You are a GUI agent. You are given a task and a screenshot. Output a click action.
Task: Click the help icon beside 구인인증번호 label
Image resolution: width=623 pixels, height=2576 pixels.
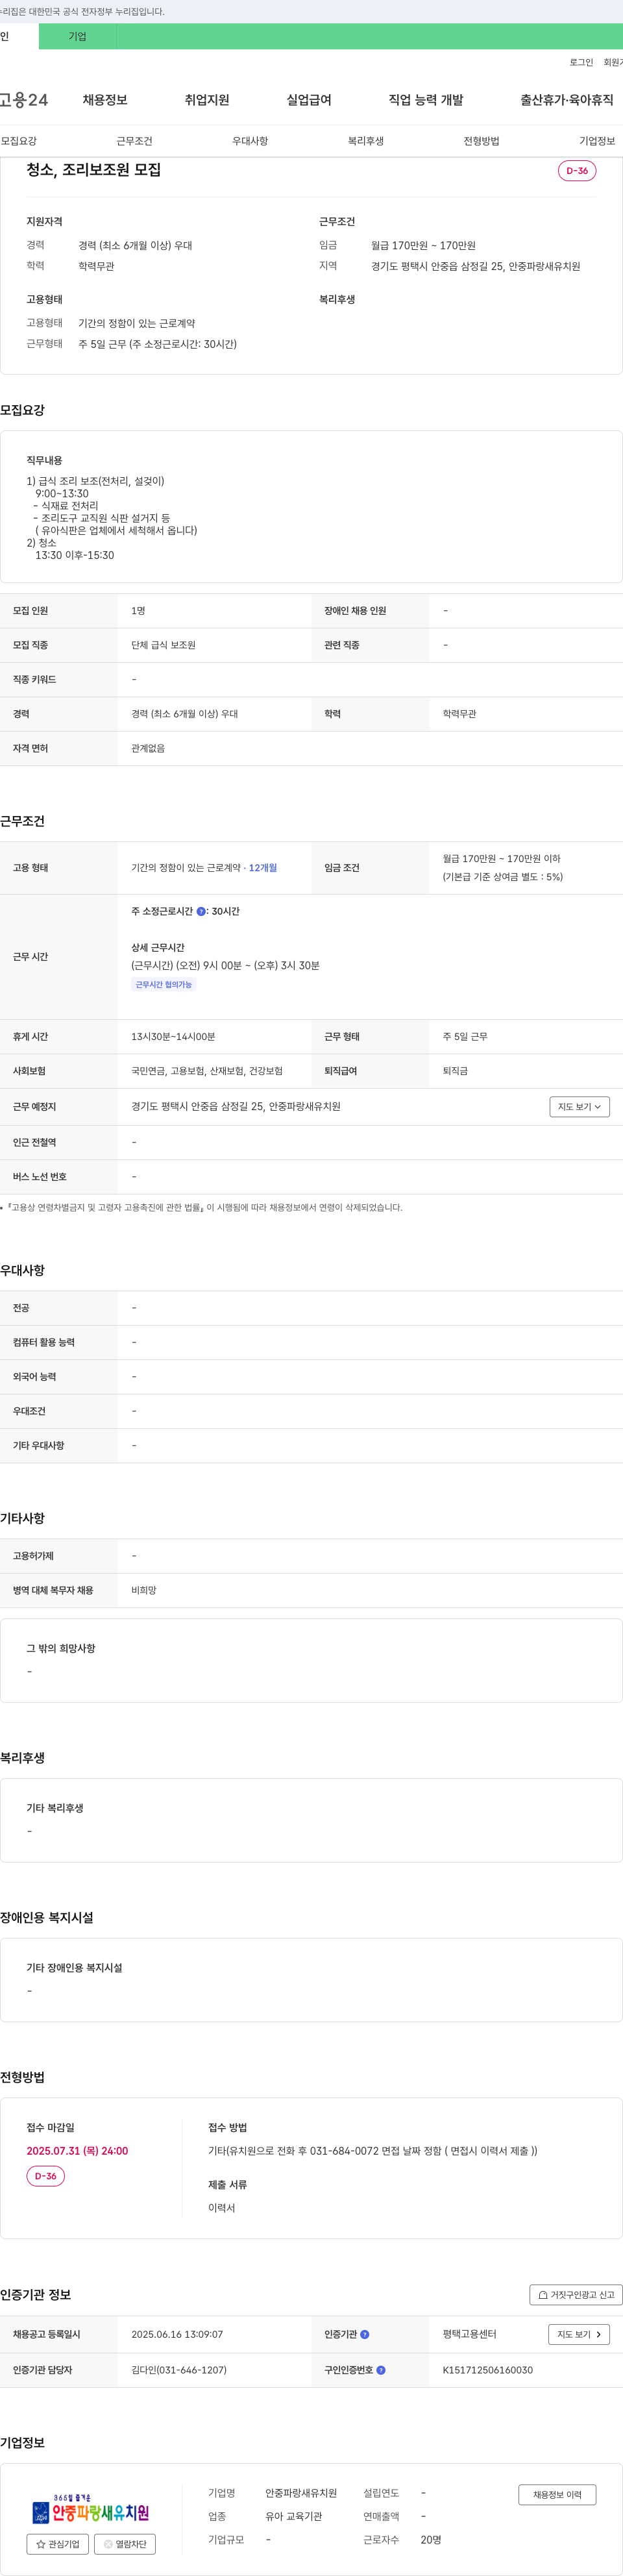coord(381,2370)
